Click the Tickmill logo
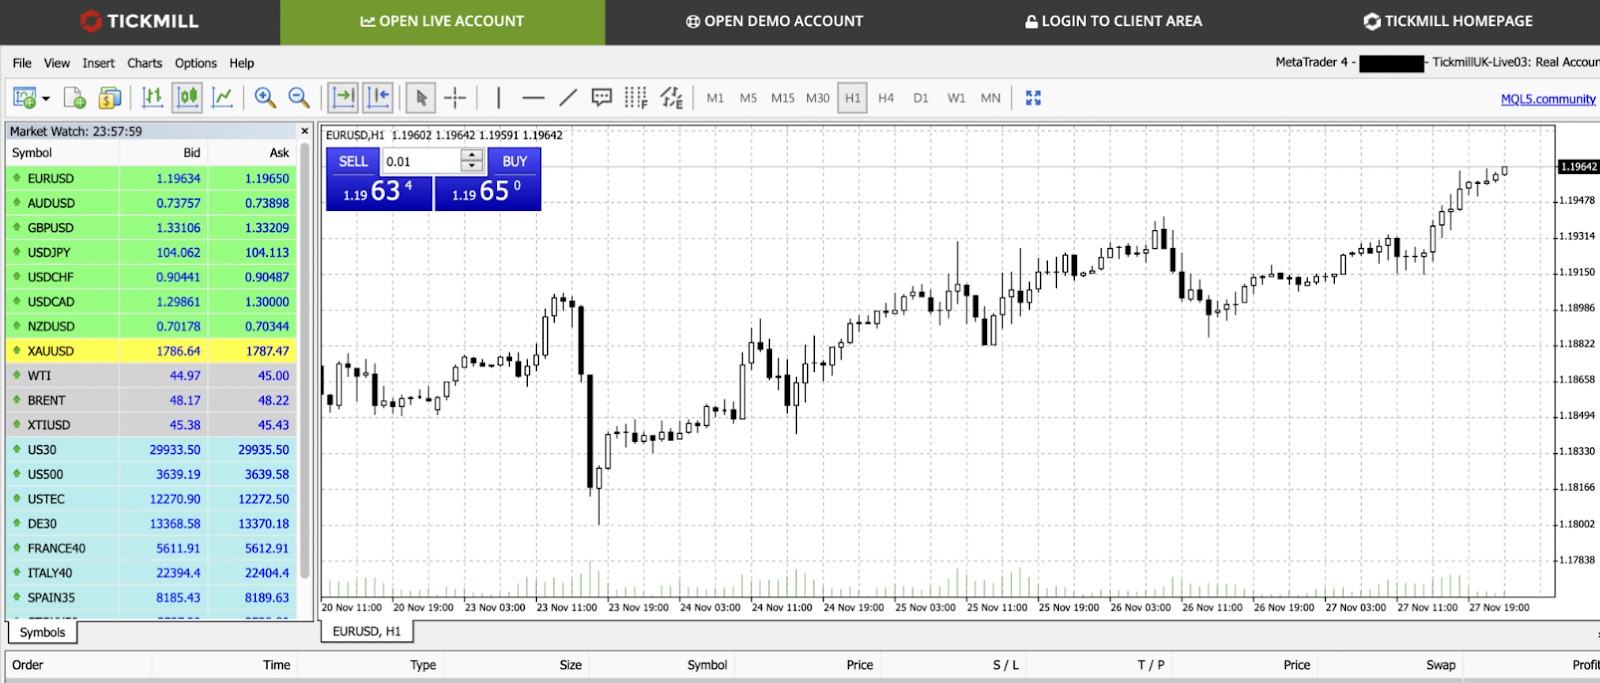Viewport: 1600px width, 683px height. click(x=139, y=21)
